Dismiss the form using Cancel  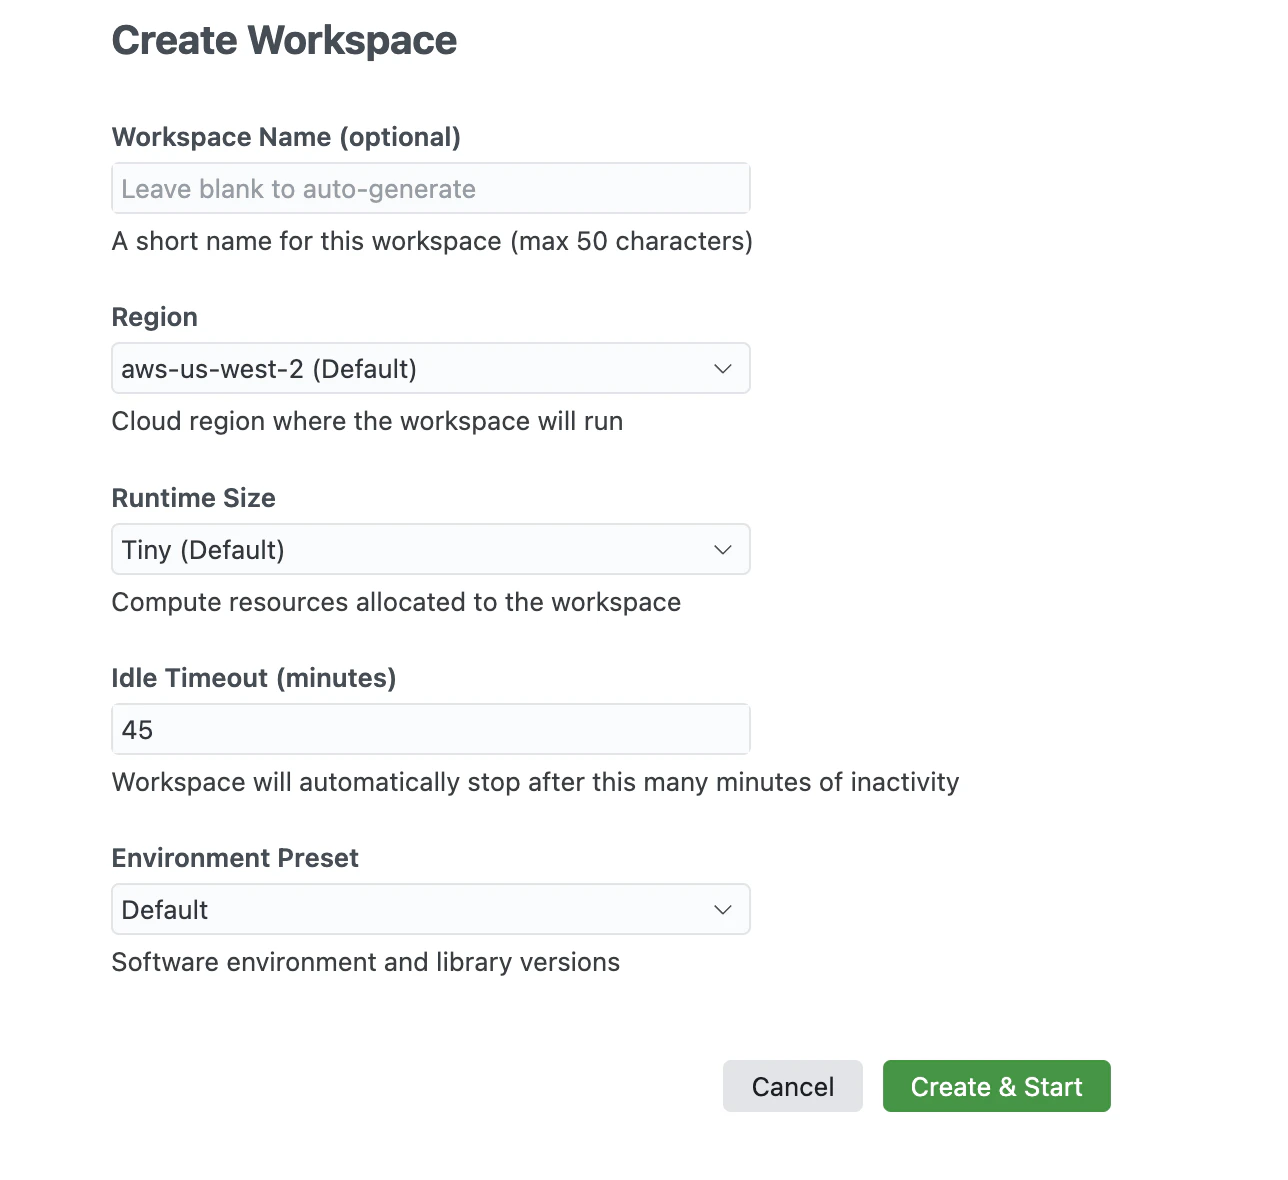click(x=792, y=1086)
